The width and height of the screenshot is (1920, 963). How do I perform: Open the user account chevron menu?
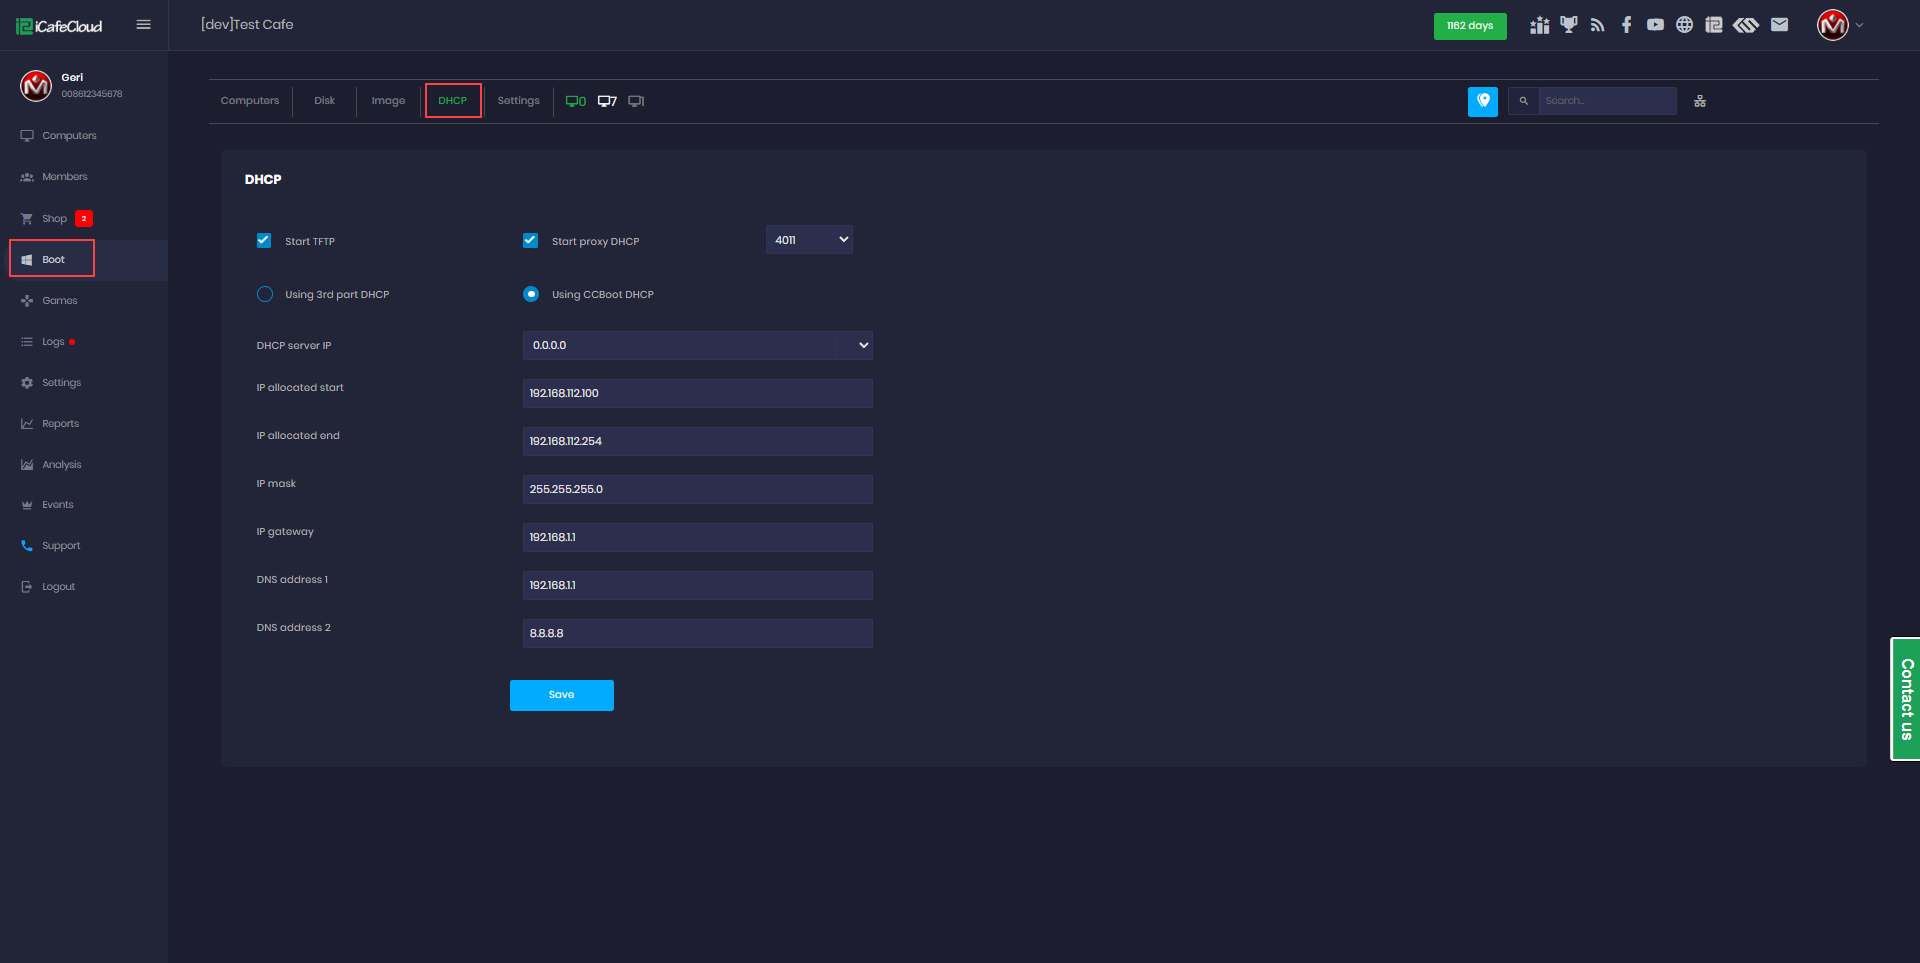pos(1860,25)
